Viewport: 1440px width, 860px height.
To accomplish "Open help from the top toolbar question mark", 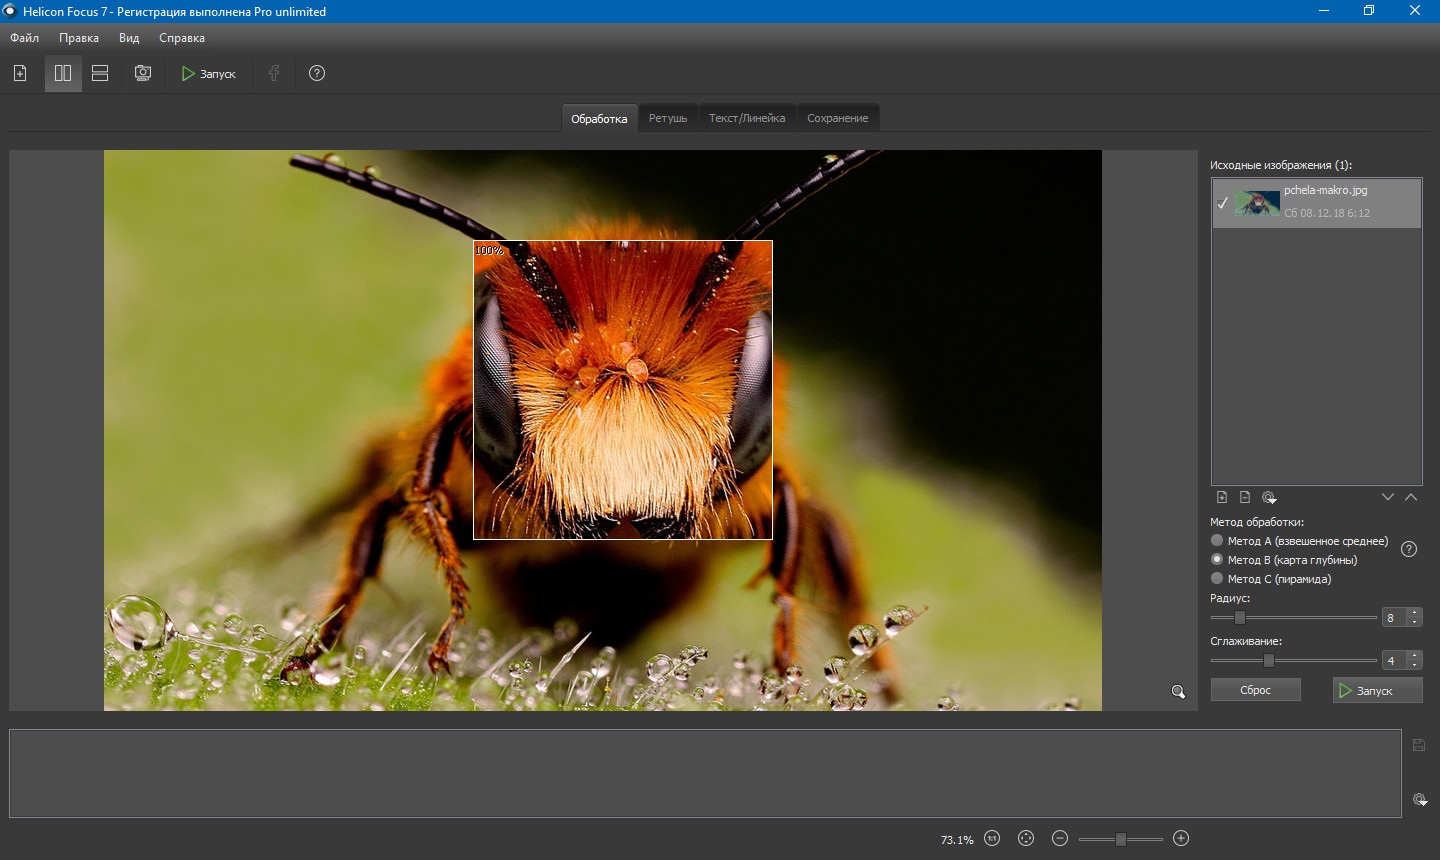I will pyautogui.click(x=317, y=73).
